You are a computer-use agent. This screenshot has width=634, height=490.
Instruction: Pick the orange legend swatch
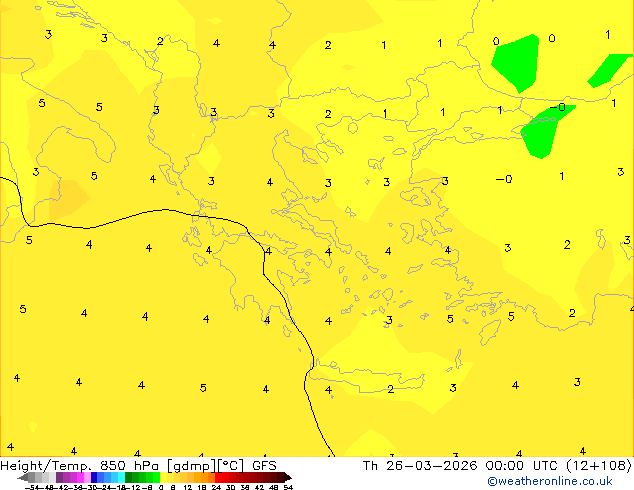click(x=198, y=477)
